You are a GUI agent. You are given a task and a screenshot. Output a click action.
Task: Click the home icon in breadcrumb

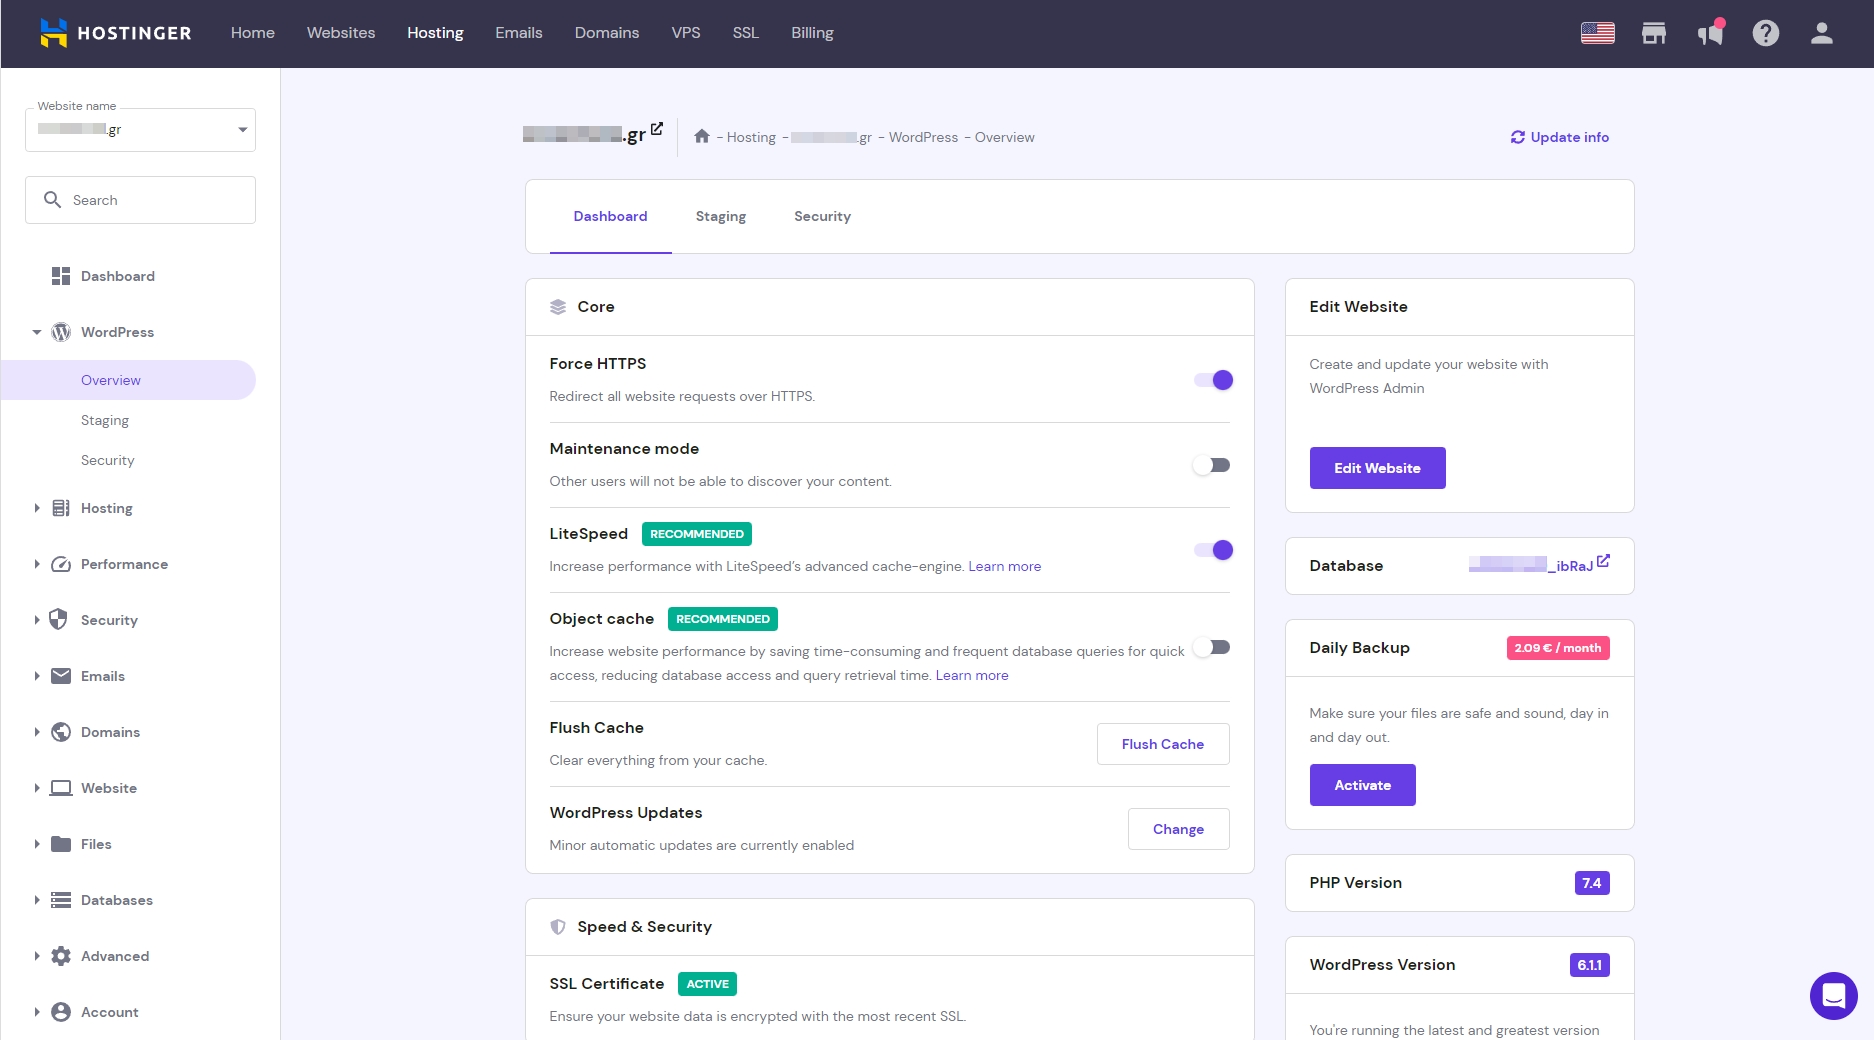(702, 137)
